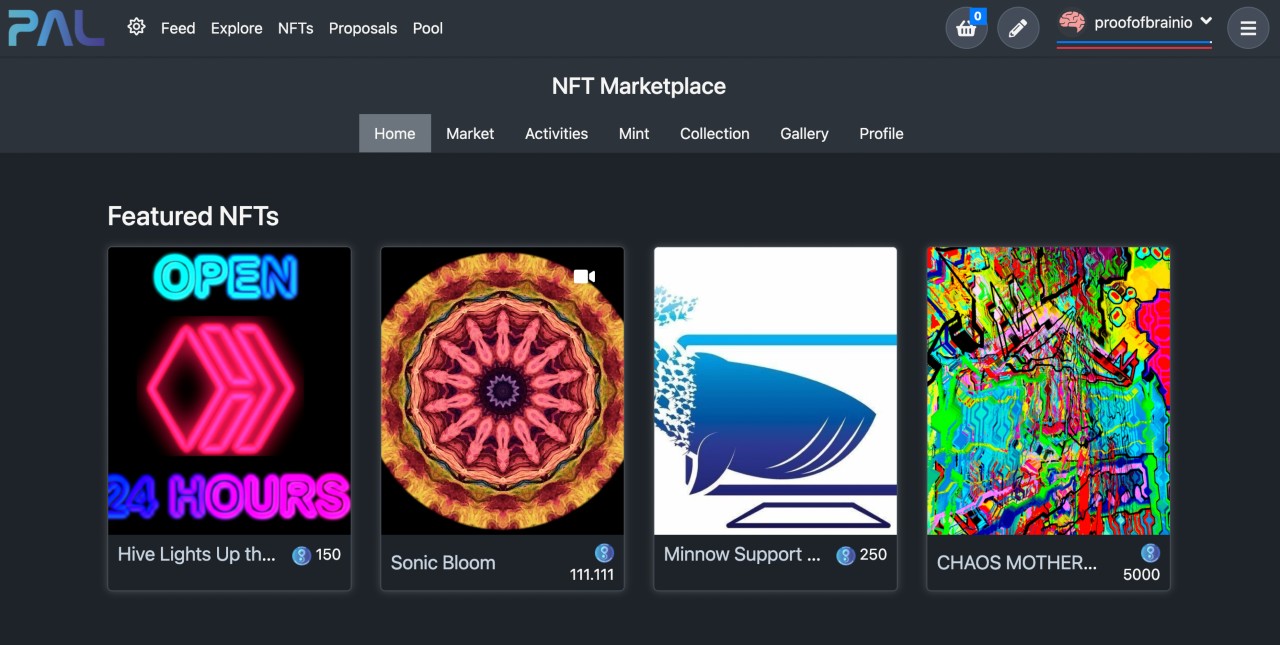Click the 'Featured NFTs' heading

[193, 216]
